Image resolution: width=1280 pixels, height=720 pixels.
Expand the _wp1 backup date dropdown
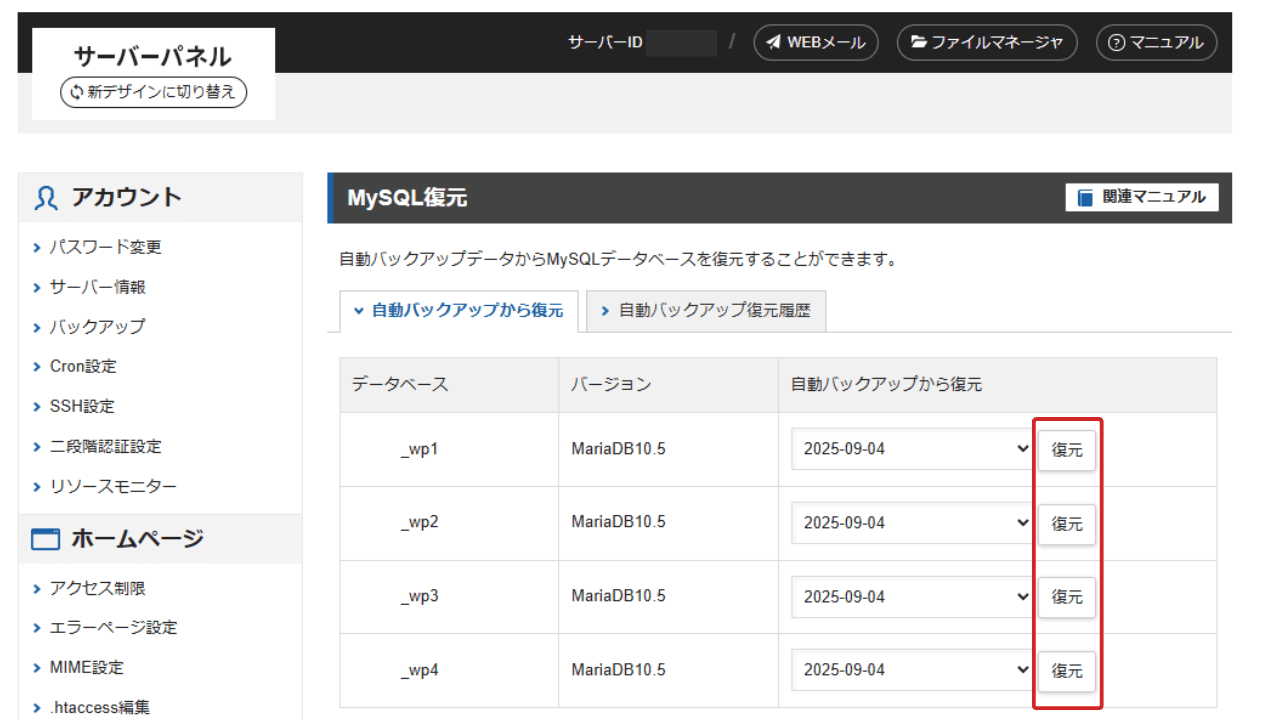click(x=911, y=449)
